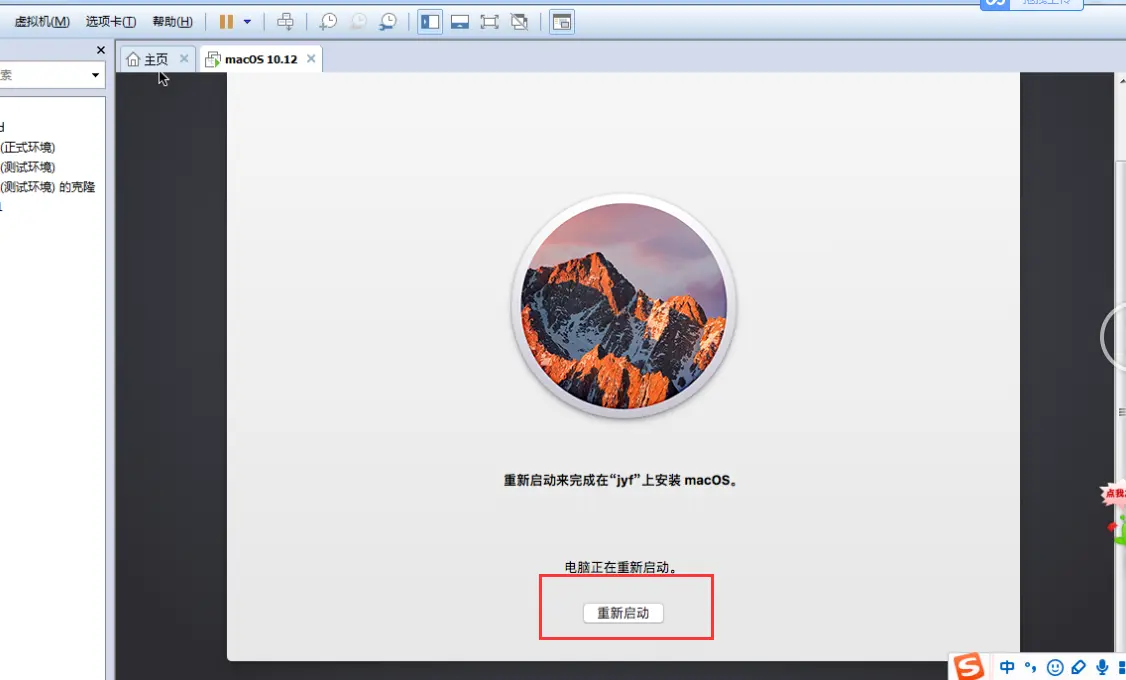Toggle the library sidebar view icon

(430, 22)
